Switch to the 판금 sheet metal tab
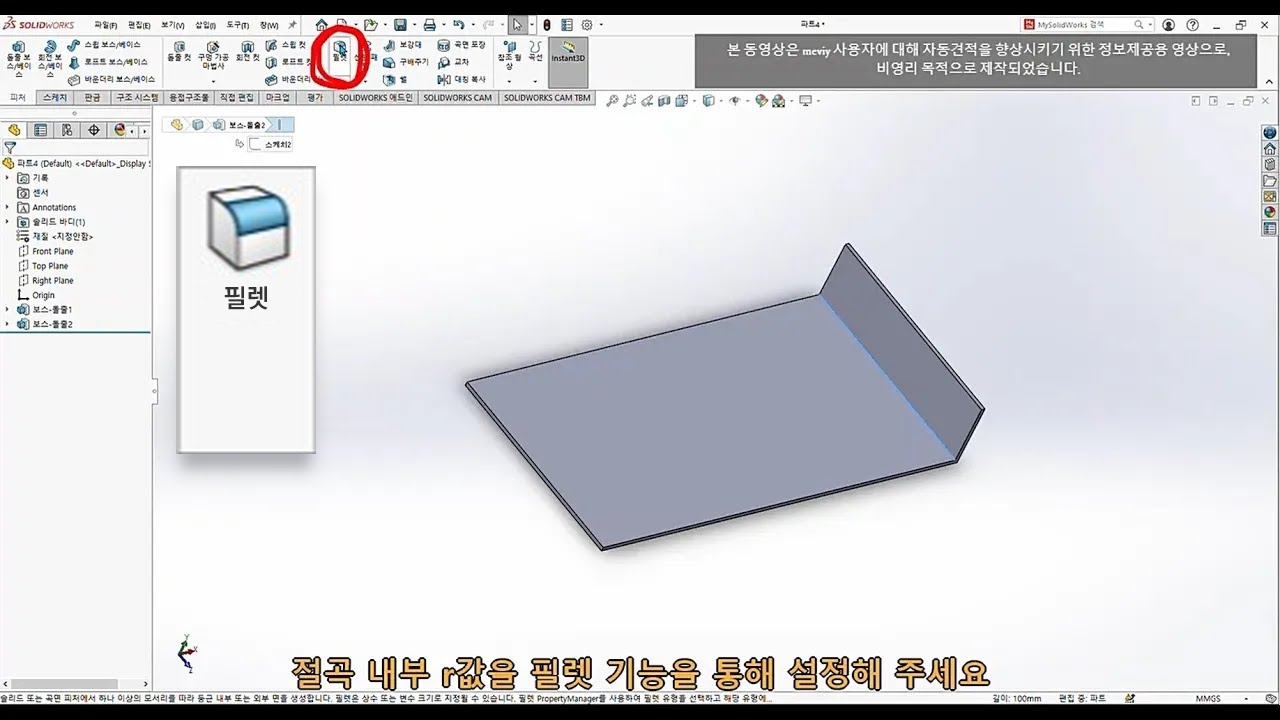The height and width of the screenshot is (720, 1280). coord(92,98)
